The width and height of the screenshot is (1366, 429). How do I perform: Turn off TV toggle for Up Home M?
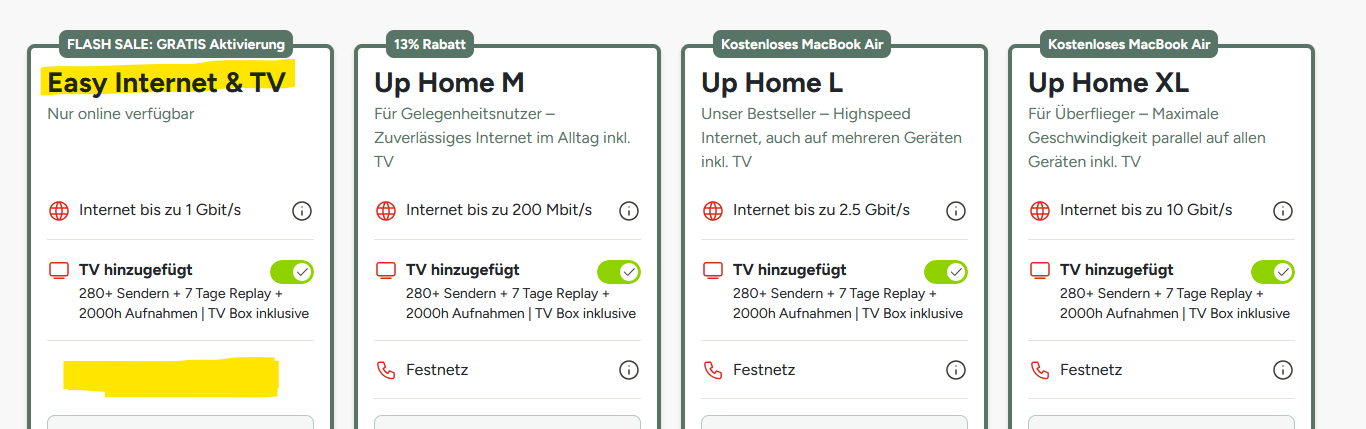coord(619,271)
